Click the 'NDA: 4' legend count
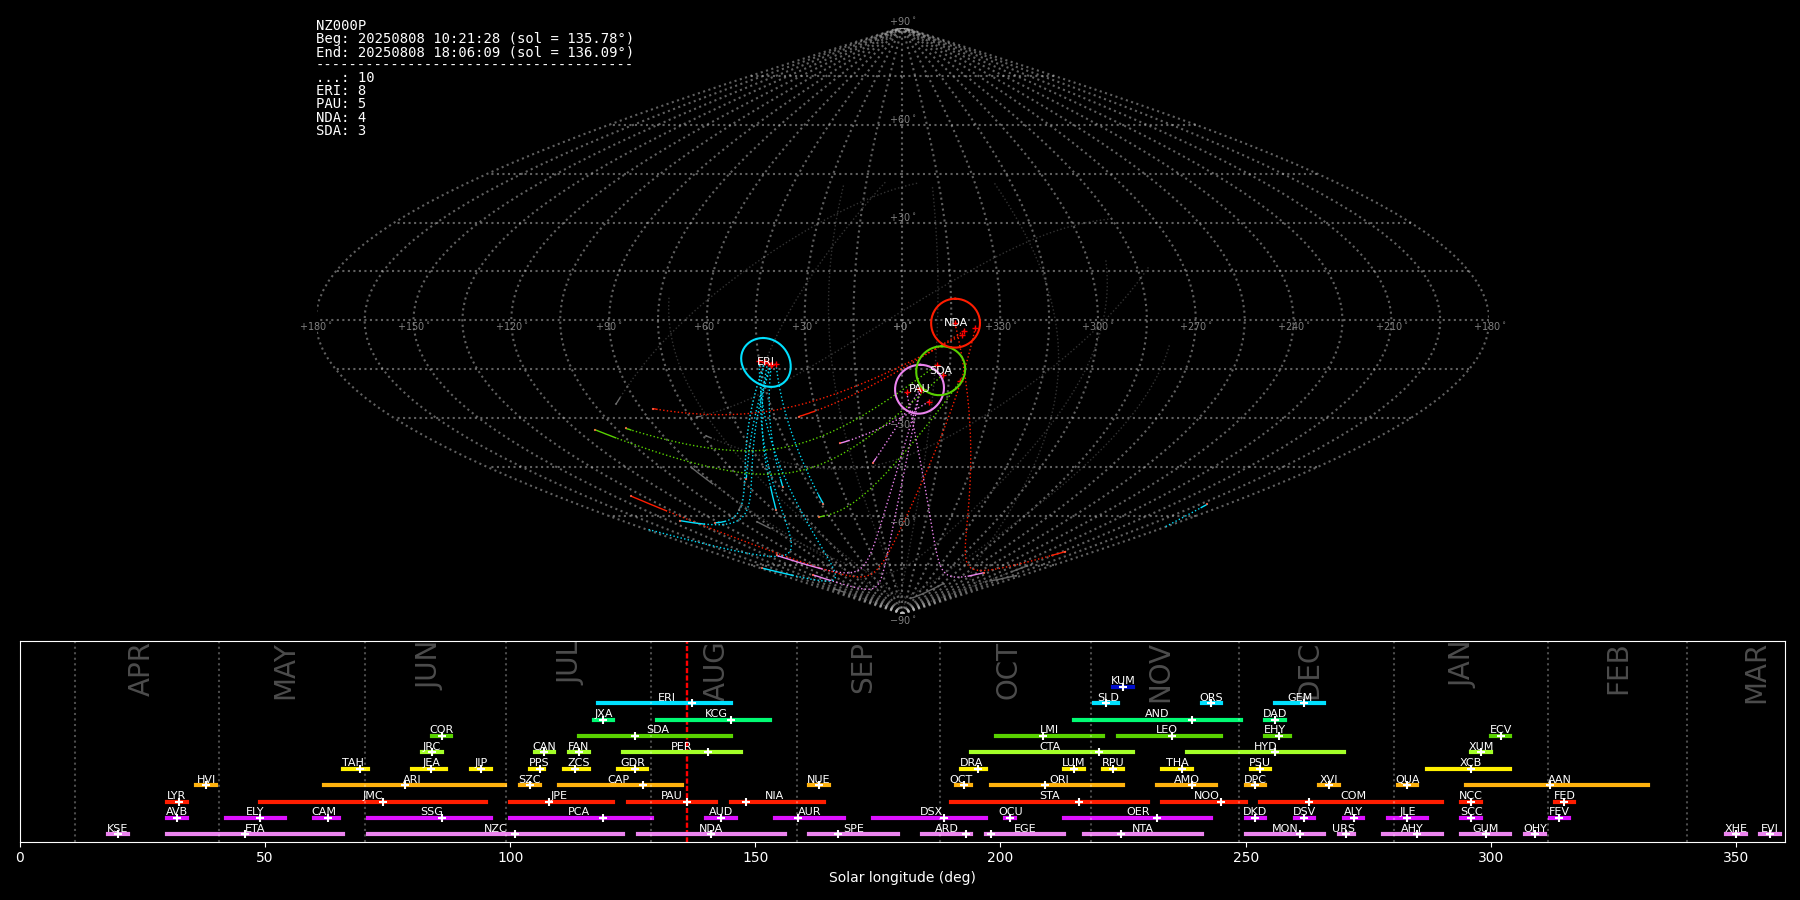 pos(341,118)
